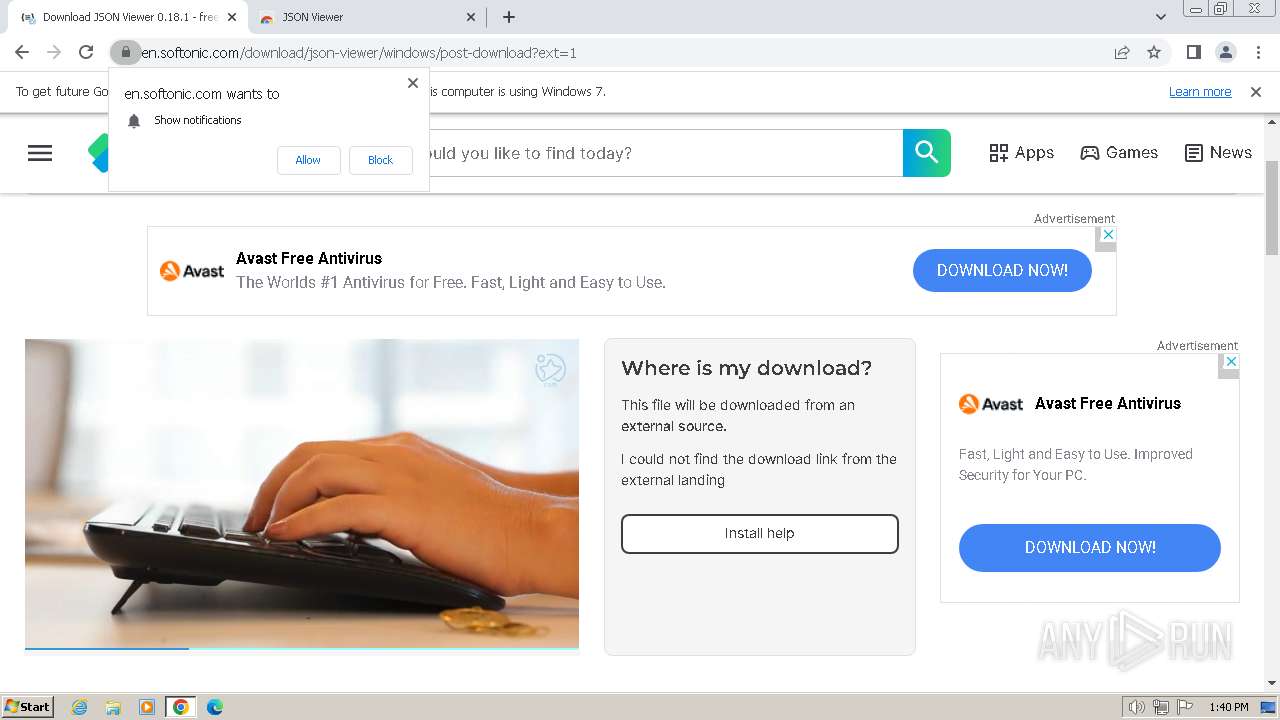Click Avast Free Antivirus top banner title
The width and height of the screenshot is (1280, 720).
pyautogui.click(x=309, y=259)
